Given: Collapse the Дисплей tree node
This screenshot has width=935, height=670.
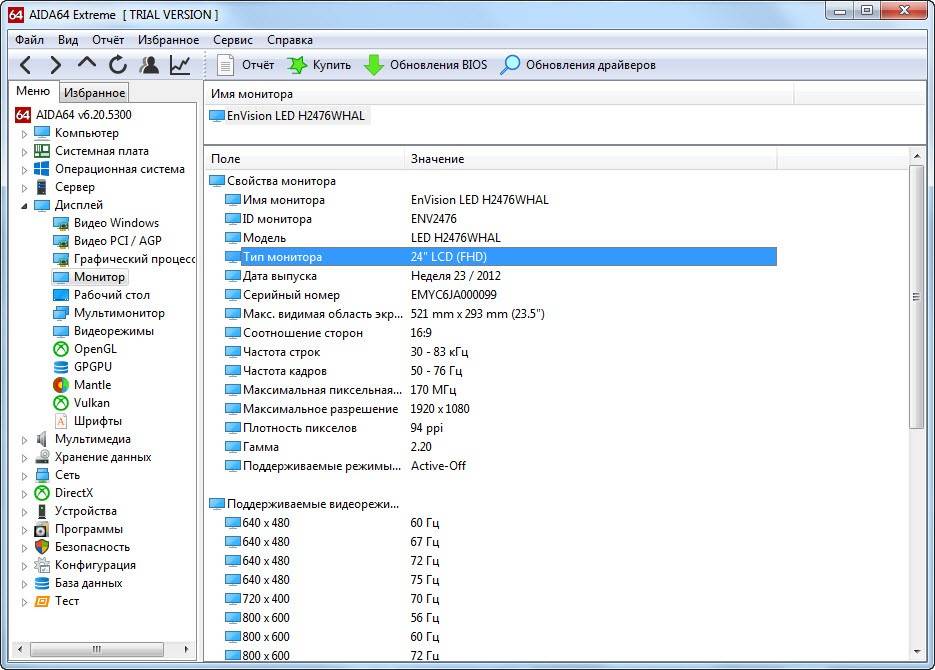Looking at the screenshot, I should tap(25, 205).
